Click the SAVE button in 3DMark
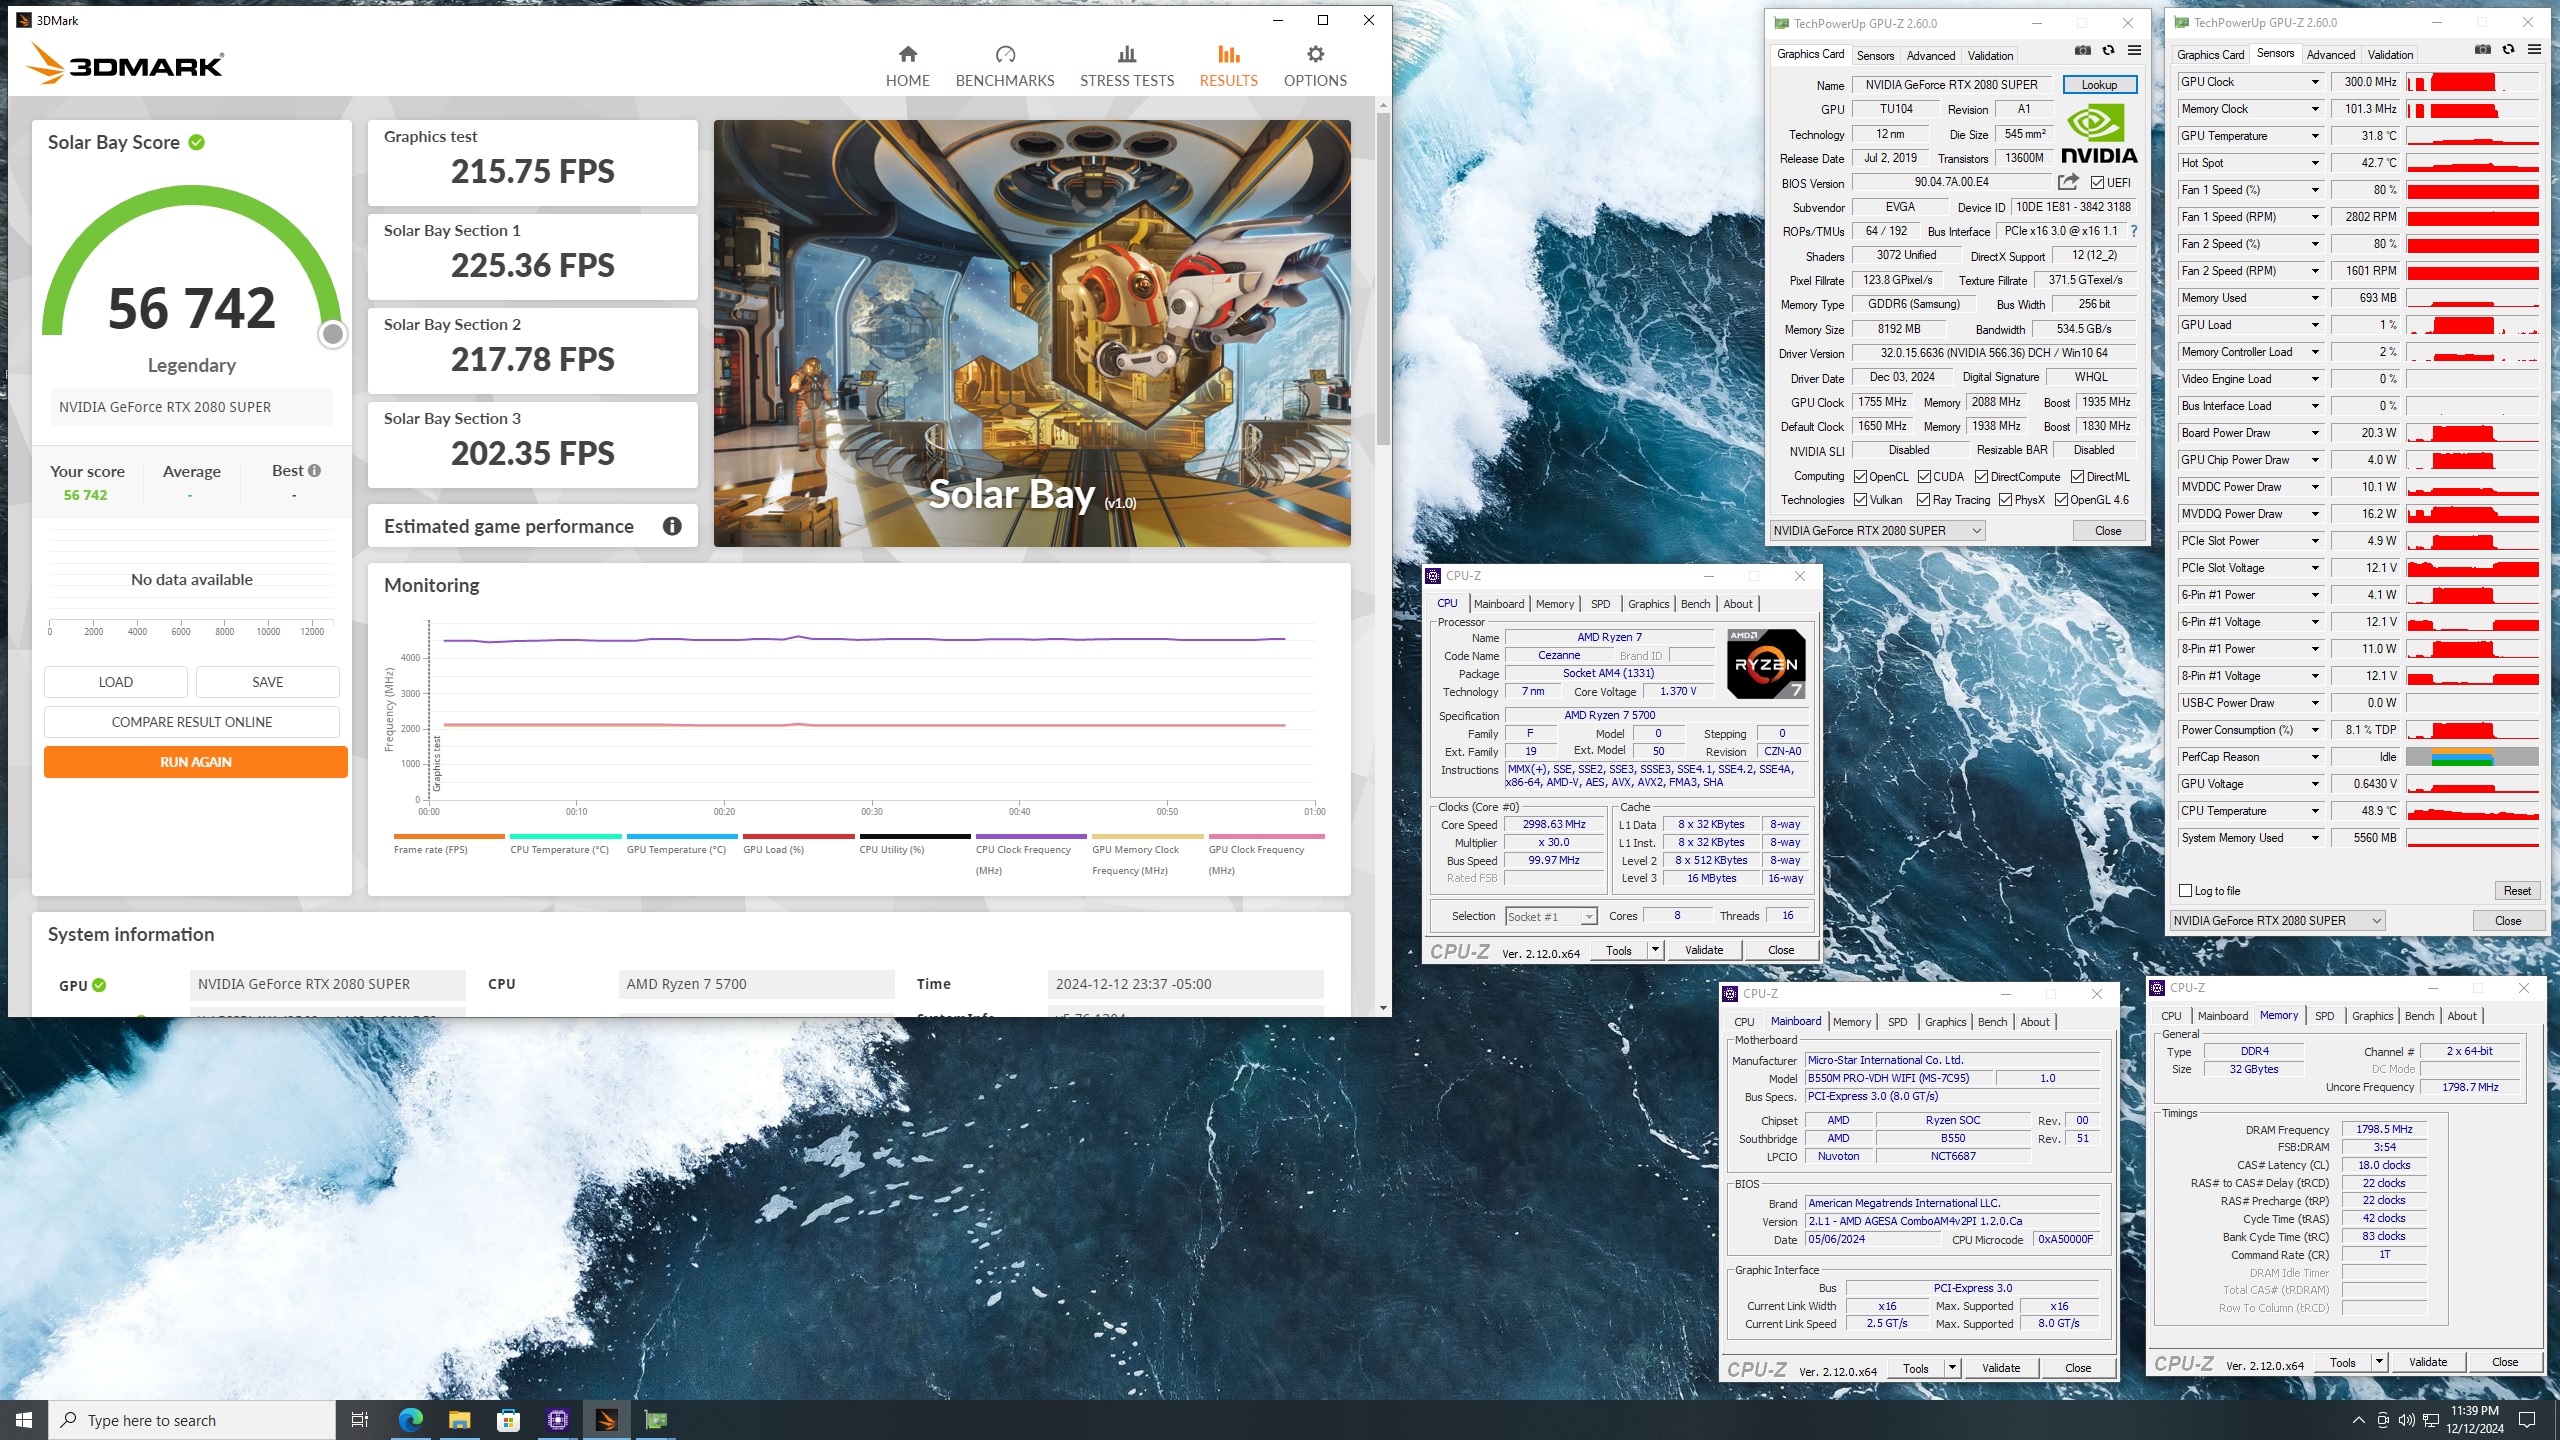Screen dimensions: 2560x1440 [x=268, y=682]
